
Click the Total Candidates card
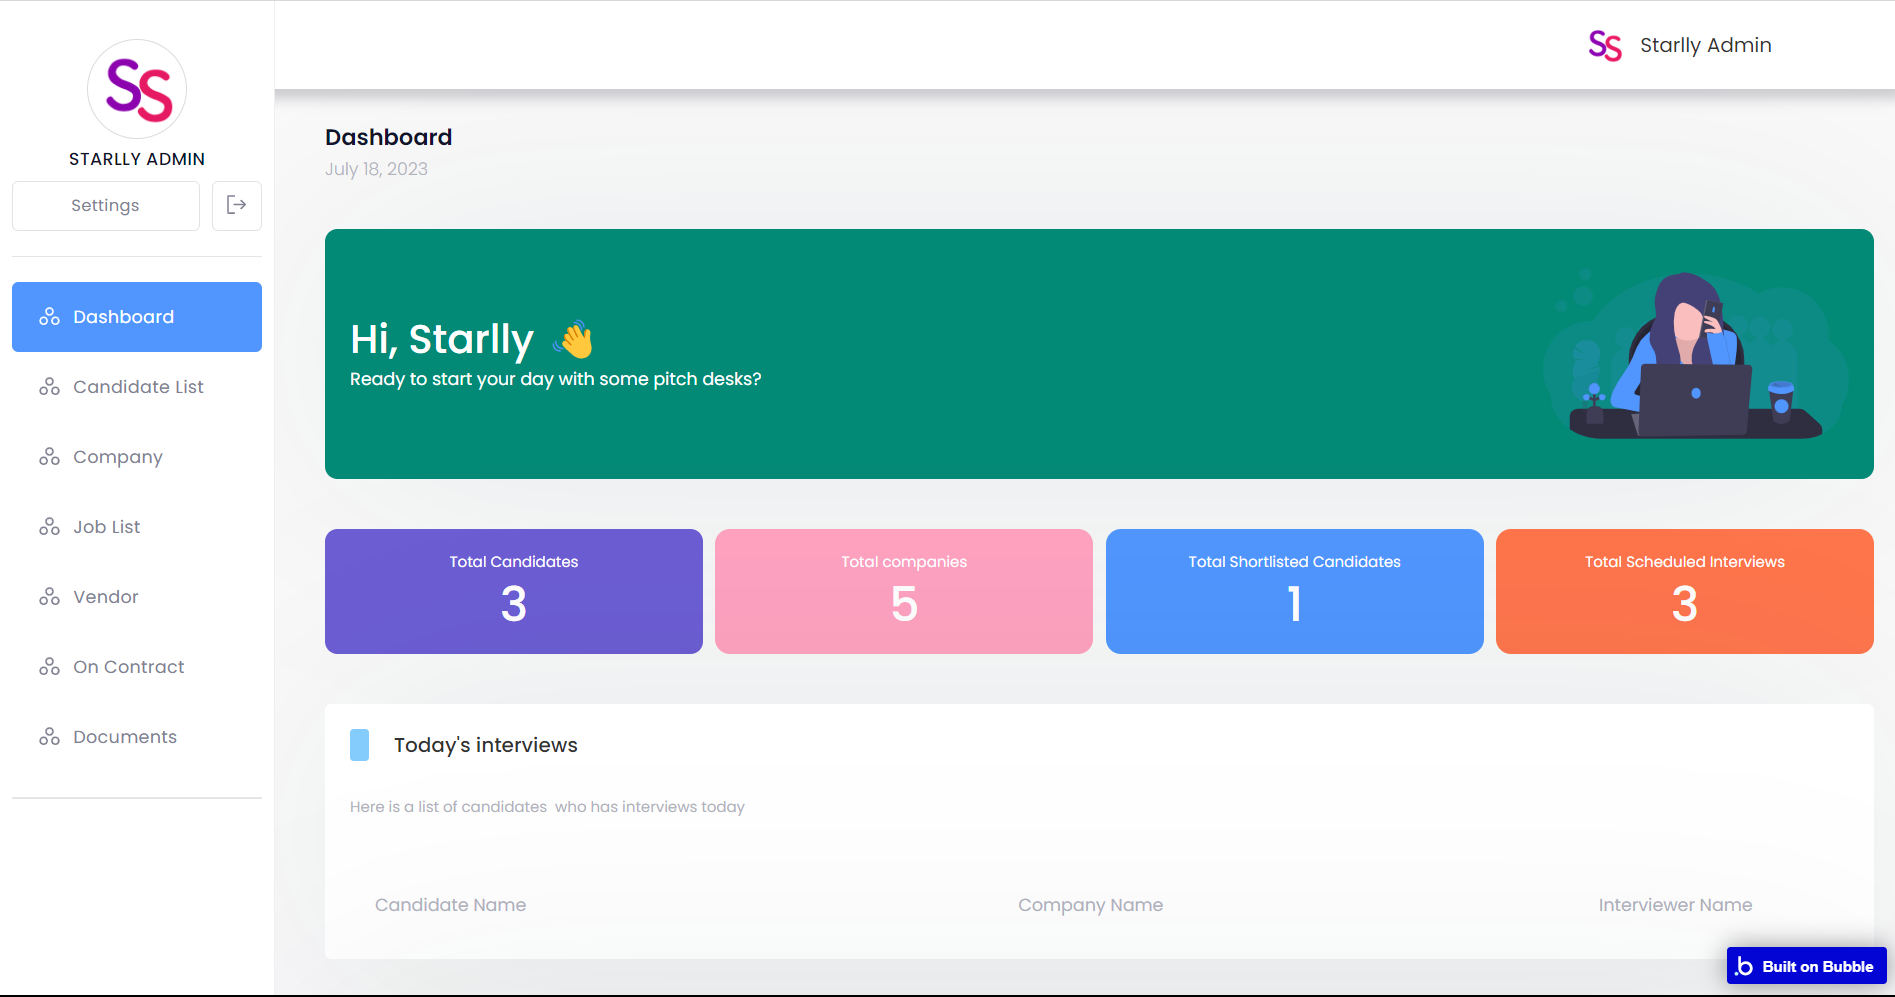(514, 591)
